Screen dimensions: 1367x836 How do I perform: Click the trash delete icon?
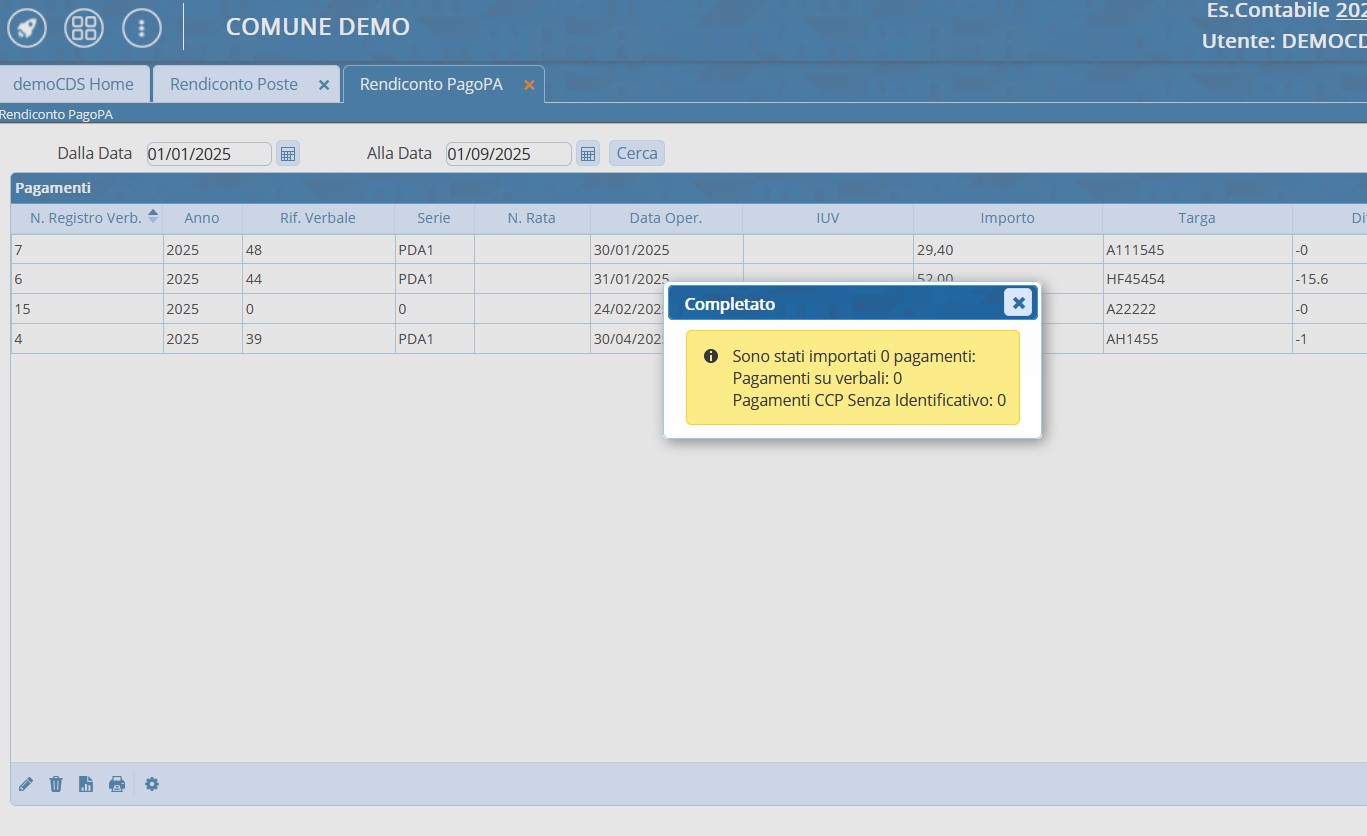[x=56, y=784]
